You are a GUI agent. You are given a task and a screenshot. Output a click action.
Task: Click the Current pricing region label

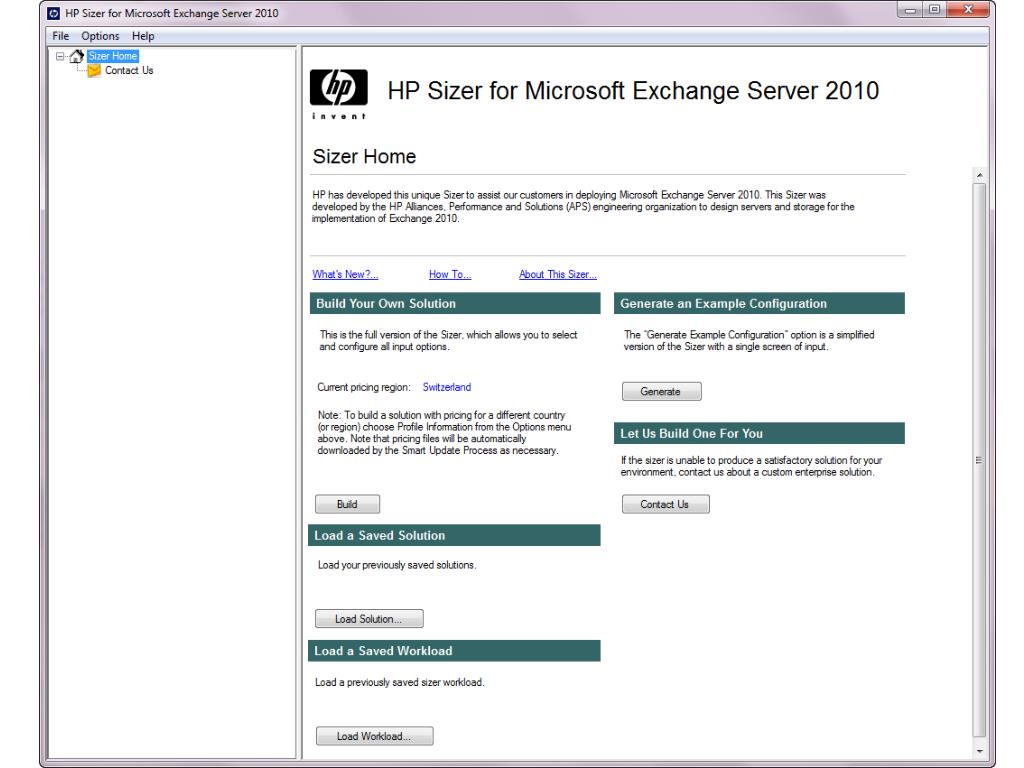coord(364,387)
